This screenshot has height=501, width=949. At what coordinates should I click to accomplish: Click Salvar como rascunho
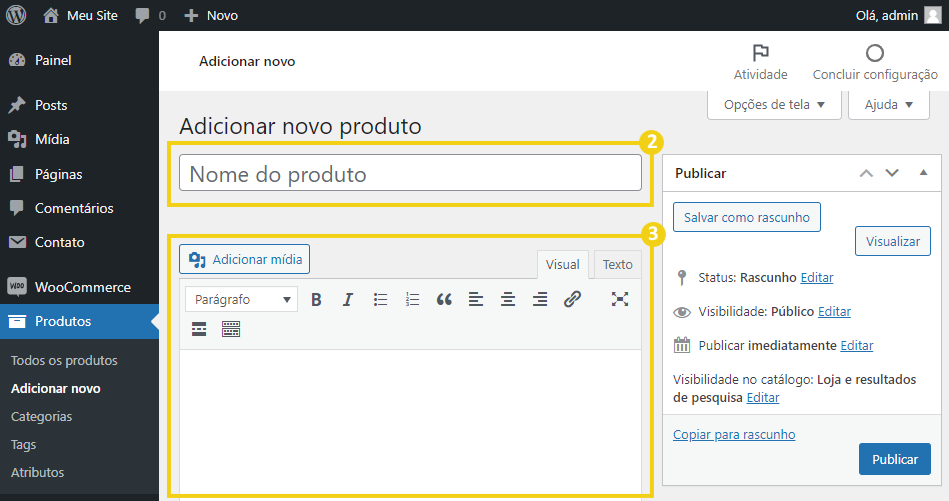coord(747,217)
